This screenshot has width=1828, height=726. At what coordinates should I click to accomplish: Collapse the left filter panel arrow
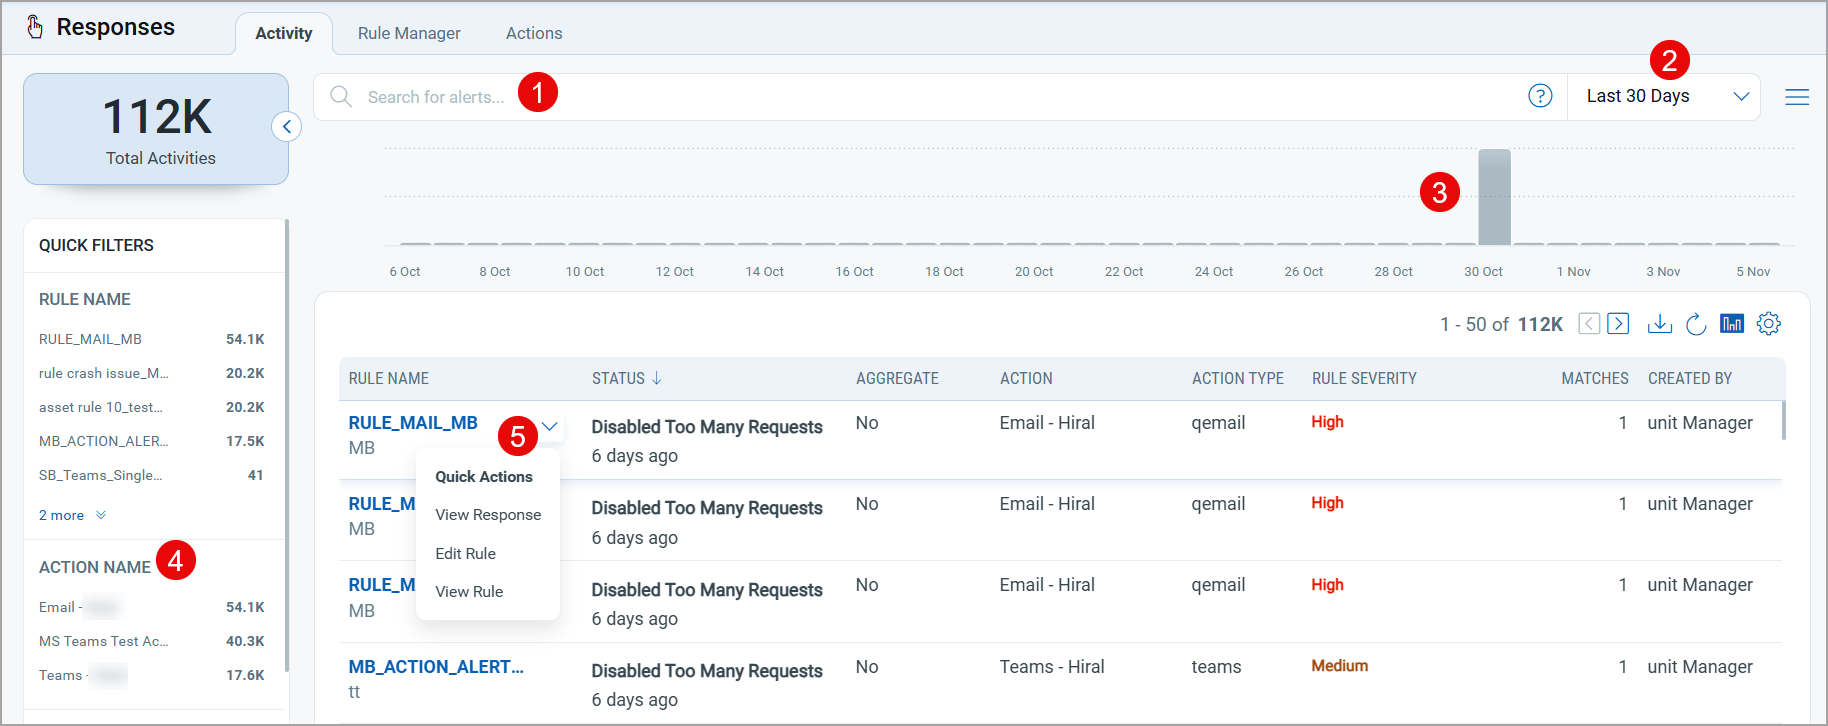coord(287,127)
